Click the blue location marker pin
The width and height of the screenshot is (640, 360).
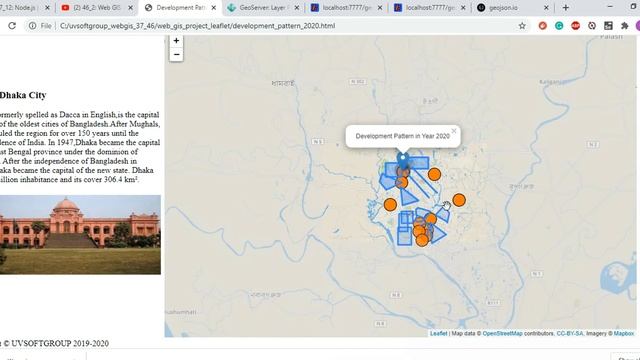click(x=403, y=160)
